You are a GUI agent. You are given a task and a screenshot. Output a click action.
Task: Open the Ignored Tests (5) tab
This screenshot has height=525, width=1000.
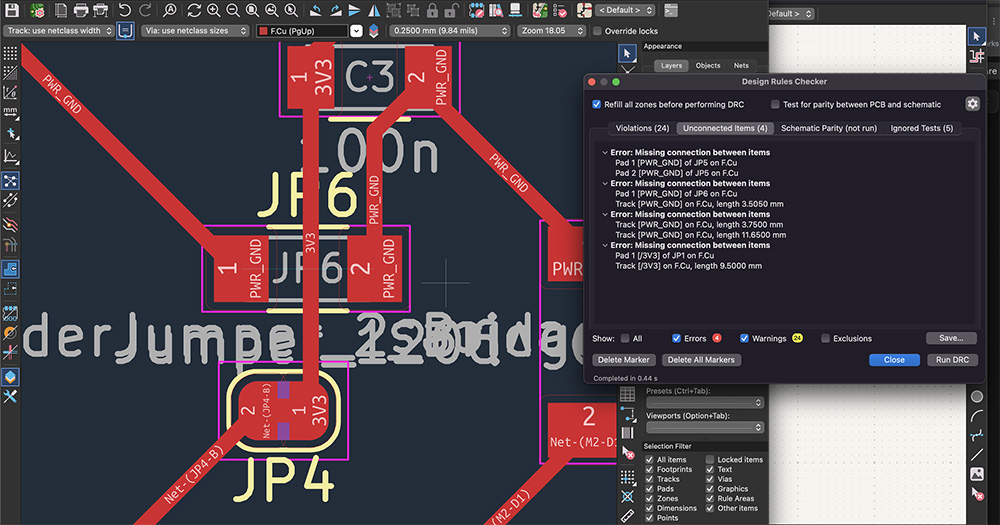point(922,128)
